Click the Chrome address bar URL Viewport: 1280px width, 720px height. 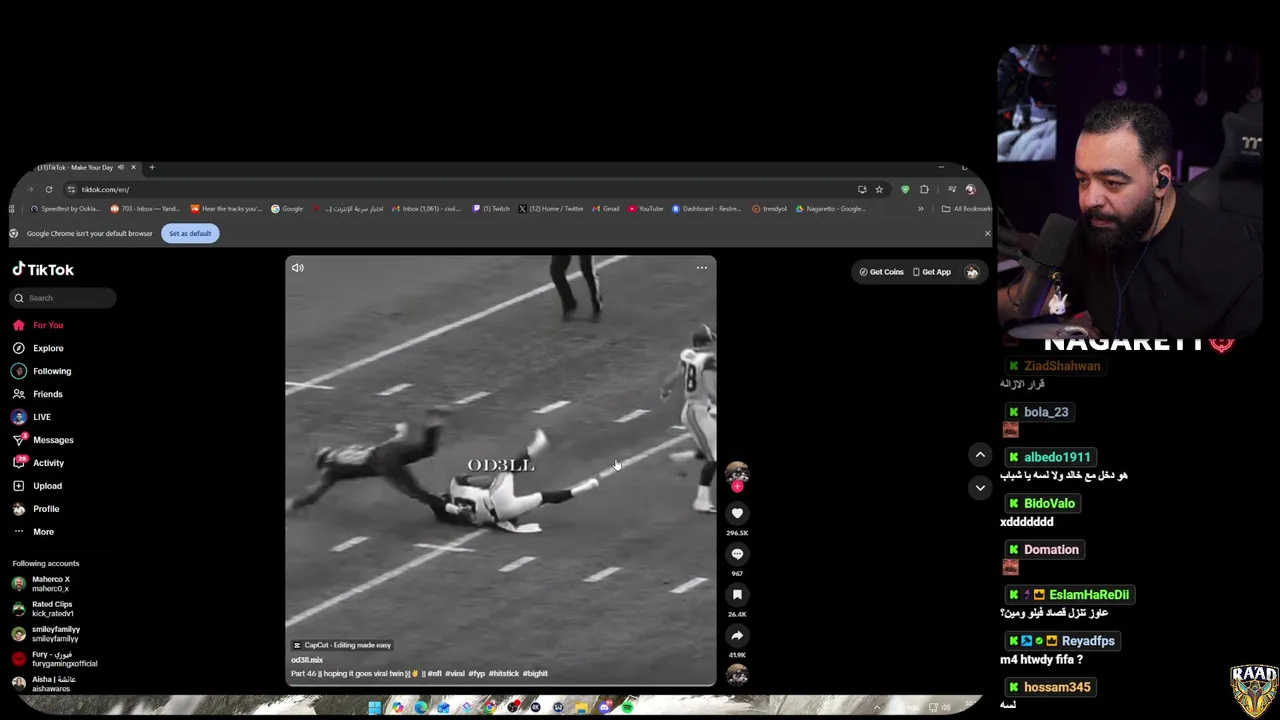pos(105,189)
